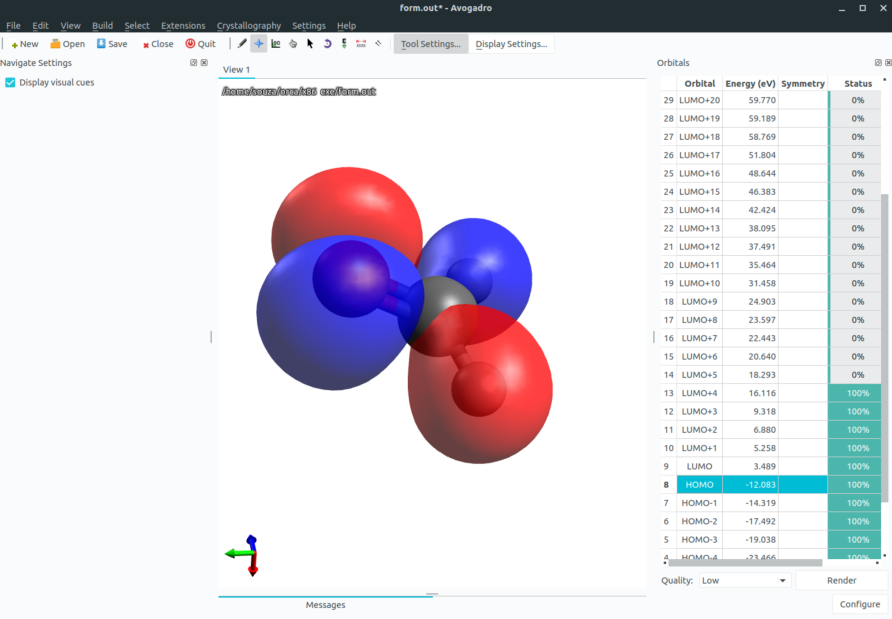The image size is (892, 619).
Task: Open the Extensions menu
Action: coord(183,25)
